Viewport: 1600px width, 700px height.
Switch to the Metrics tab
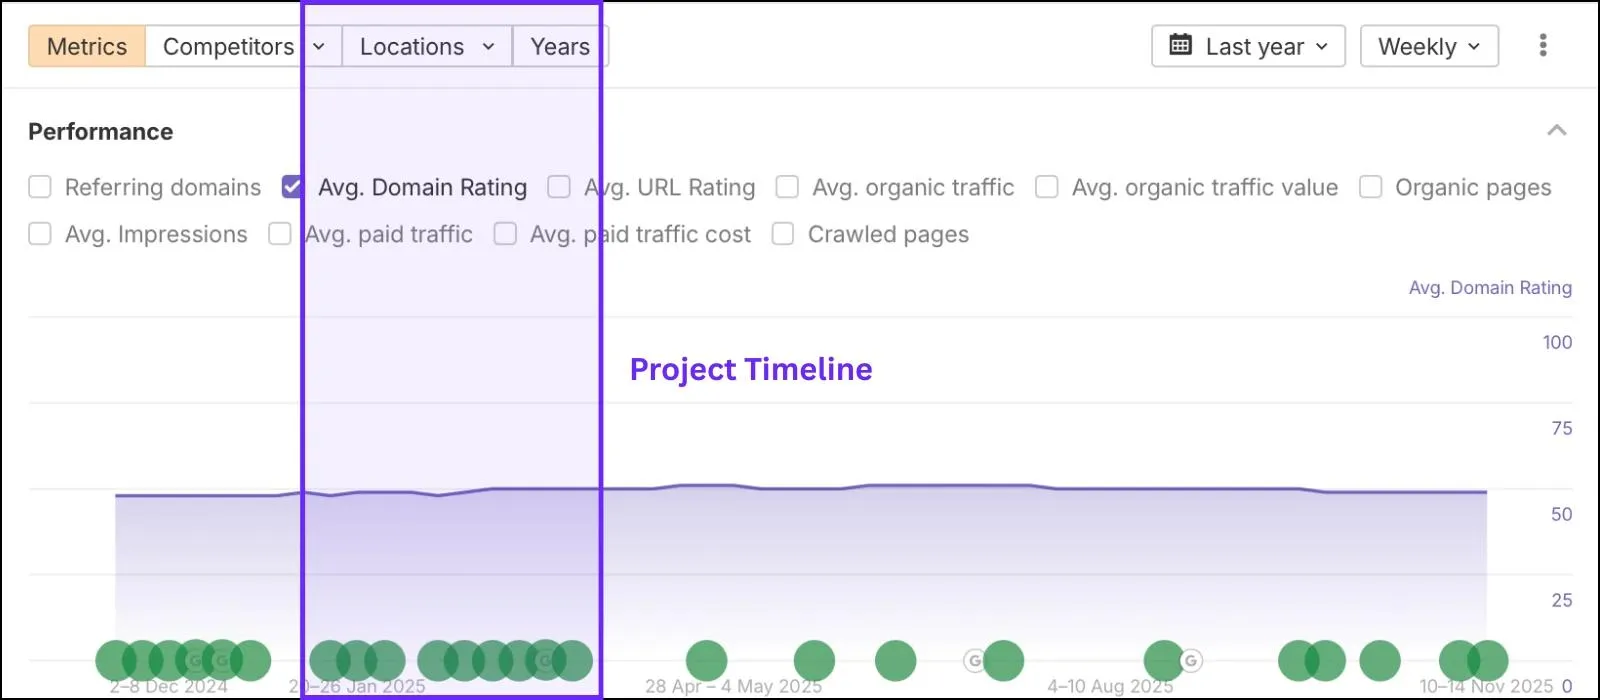pos(87,46)
